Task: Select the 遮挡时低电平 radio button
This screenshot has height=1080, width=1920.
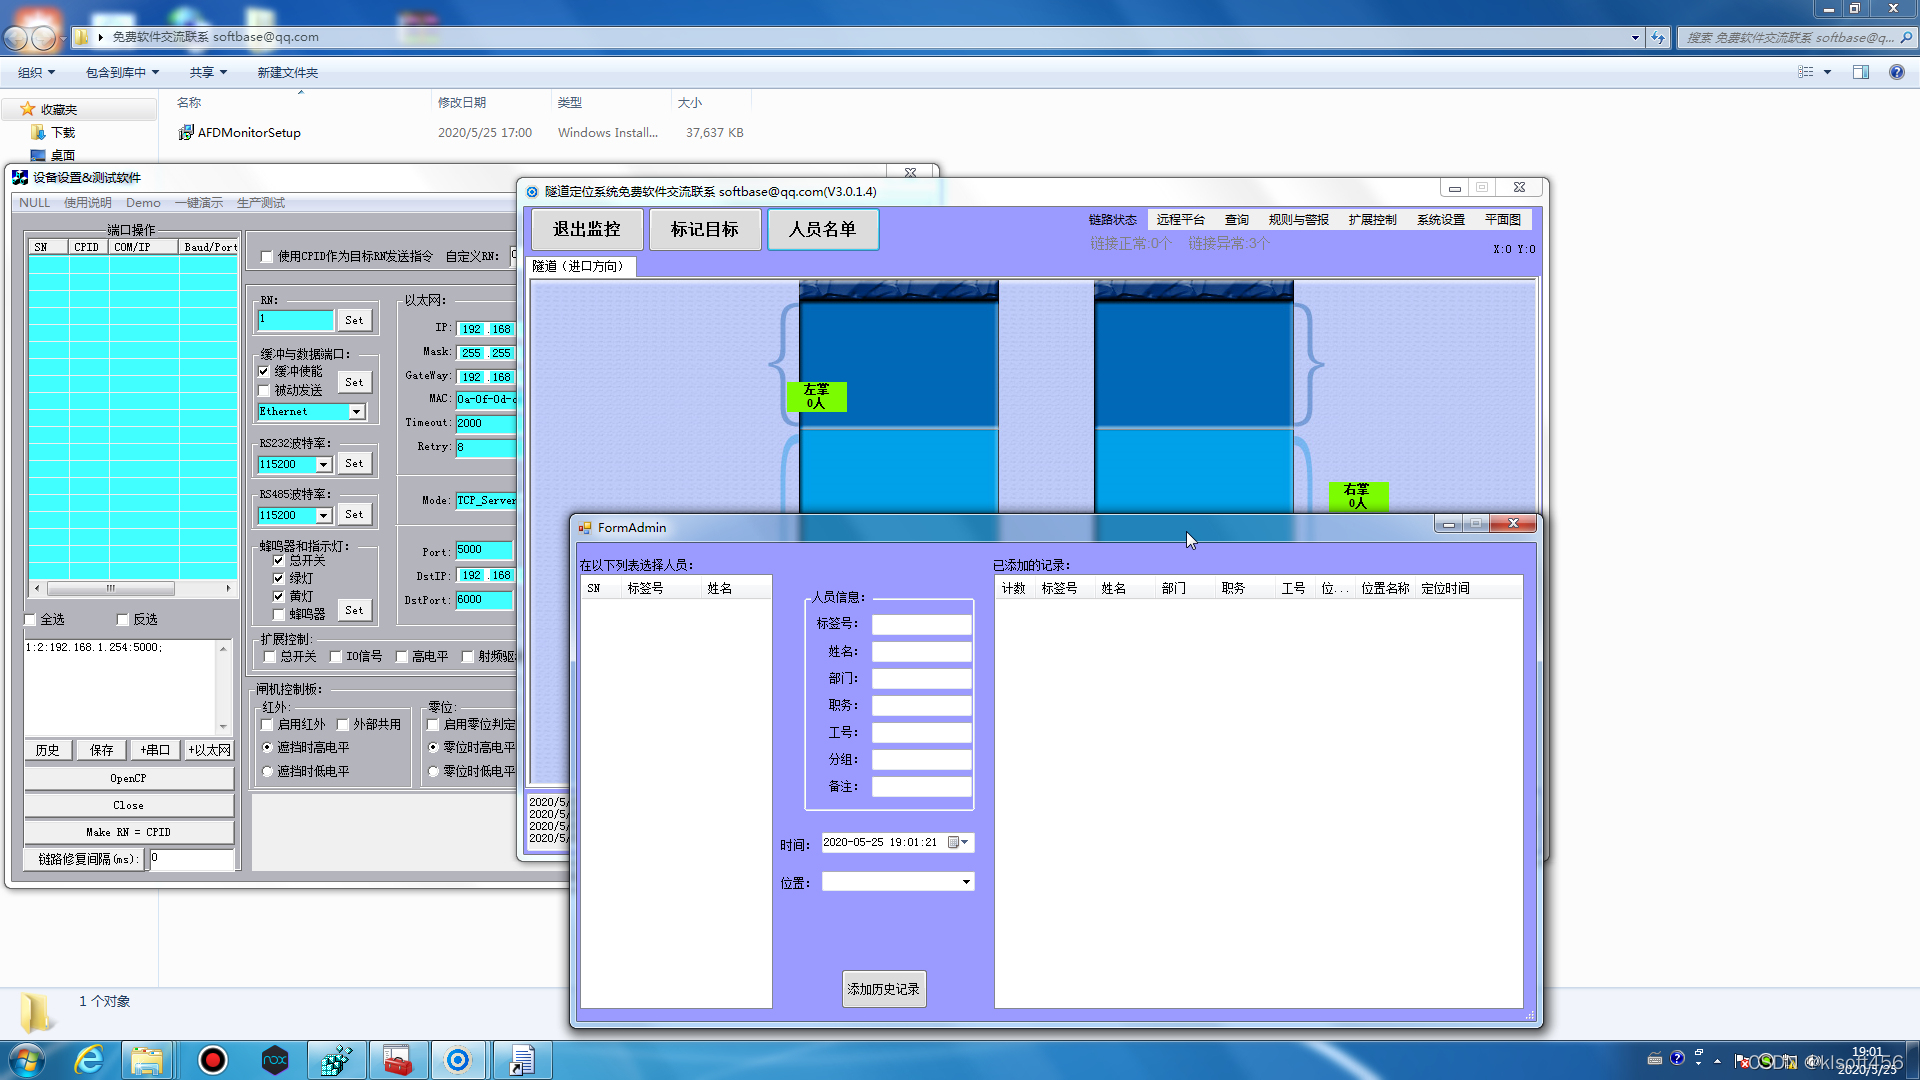Action: tap(267, 771)
